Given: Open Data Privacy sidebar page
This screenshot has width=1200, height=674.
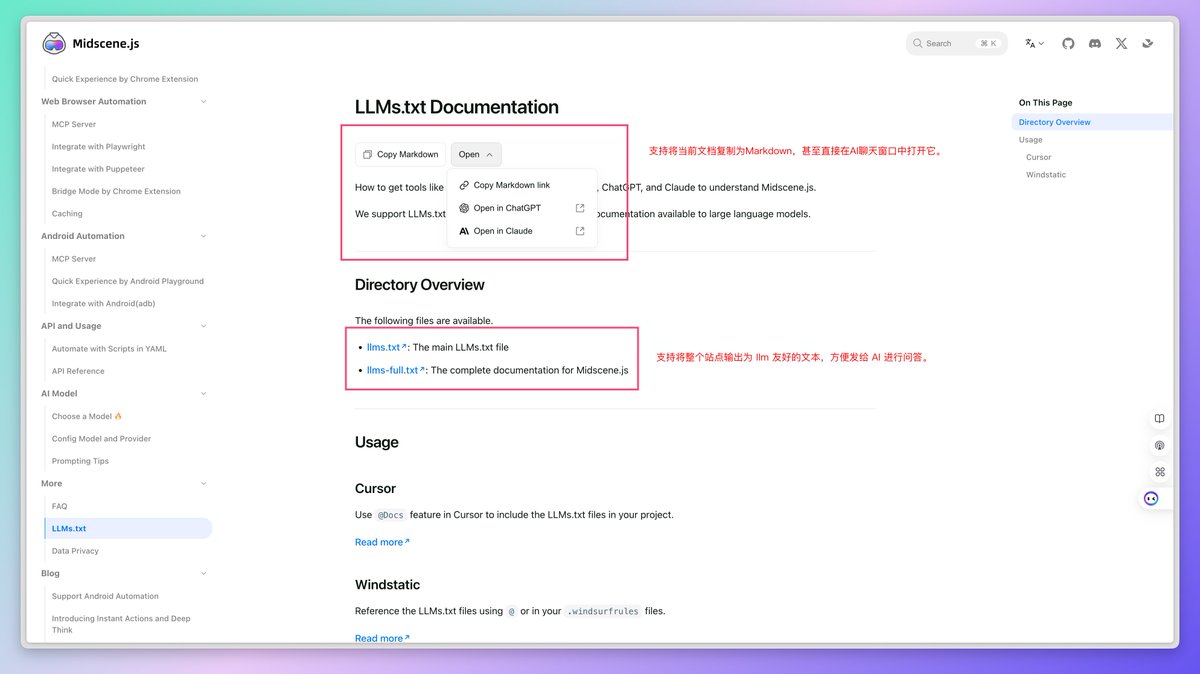Looking at the screenshot, I should [x=75, y=551].
